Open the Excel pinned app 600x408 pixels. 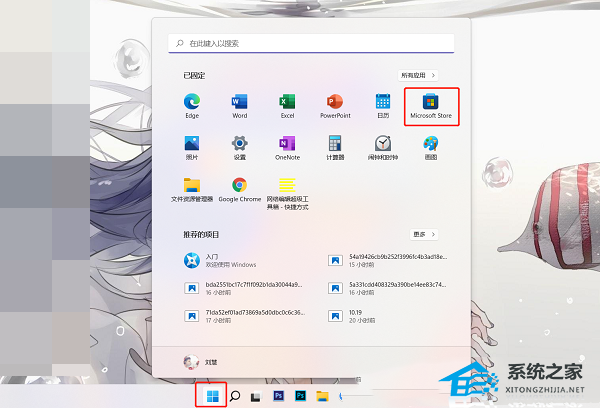click(x=287, y=103)
